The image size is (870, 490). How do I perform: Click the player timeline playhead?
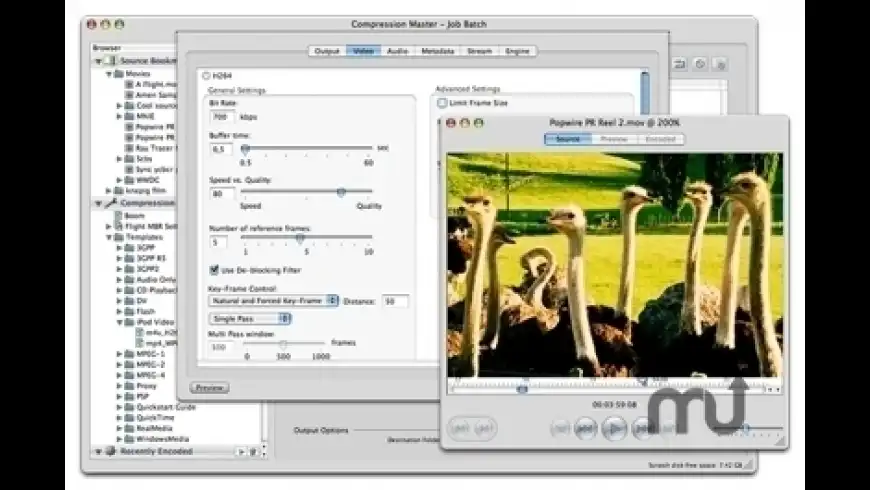point(522,389)
